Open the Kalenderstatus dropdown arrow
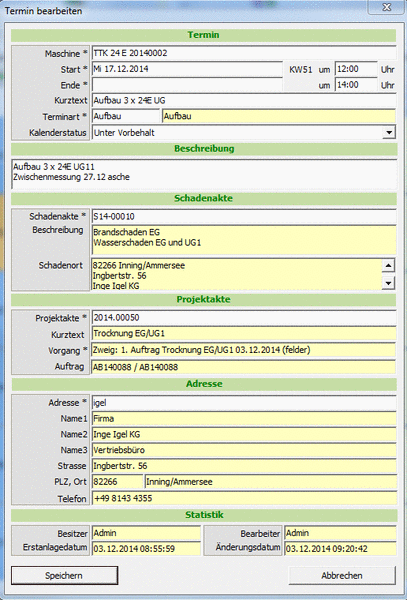Viewport: 407px width, 600px height. (389, 132)
